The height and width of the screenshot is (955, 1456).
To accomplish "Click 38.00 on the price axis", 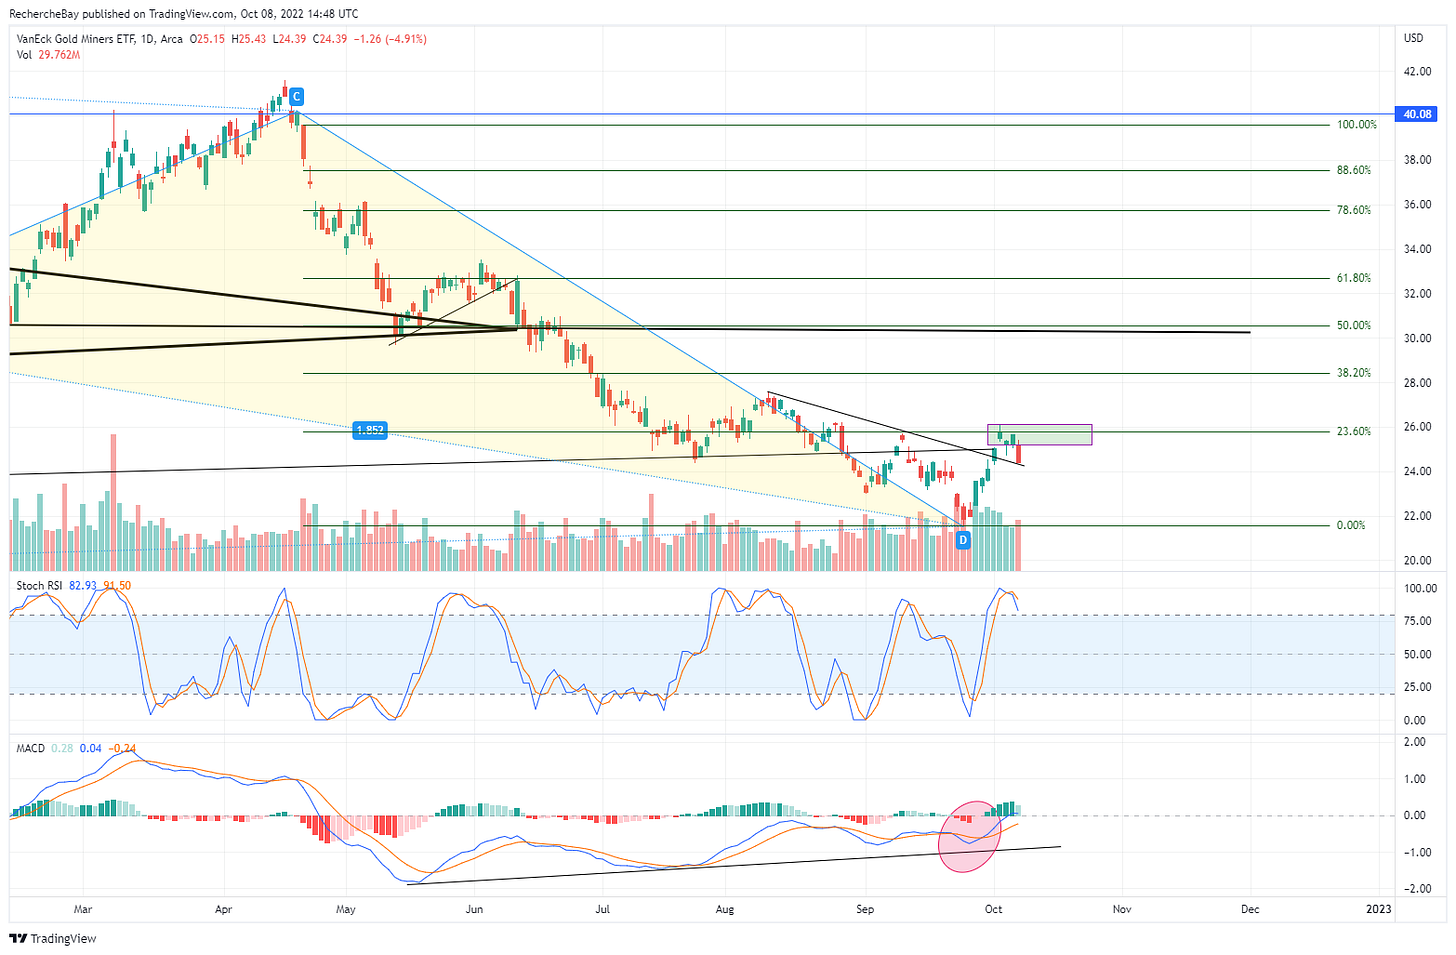I will (x=1417, y=160).
